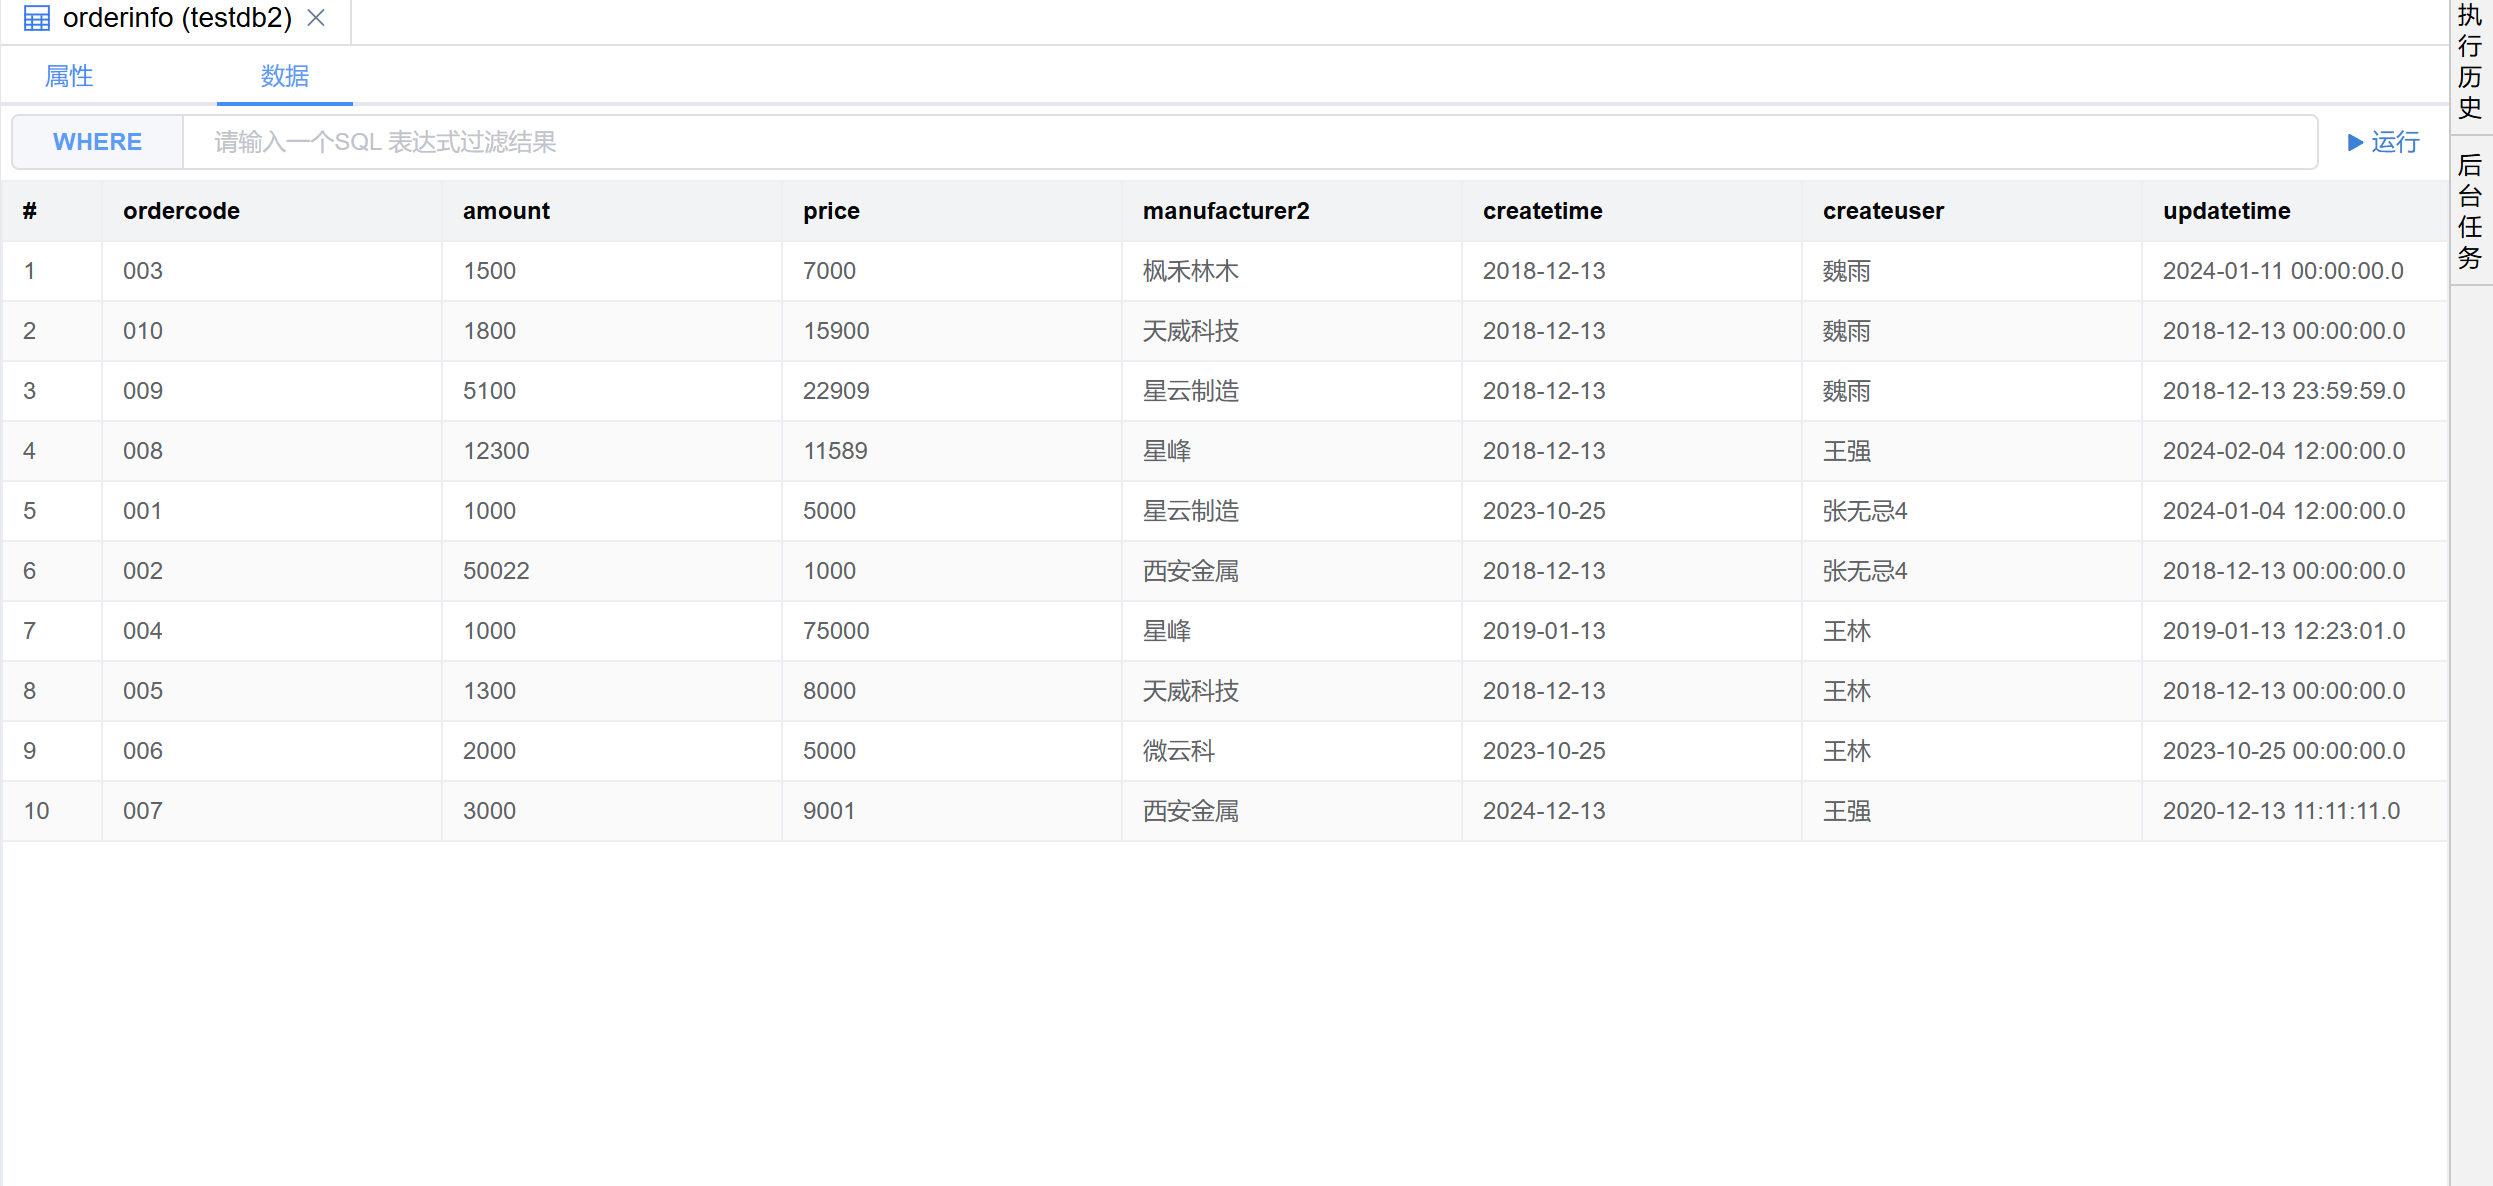The image size is (2493, 1186).
Task: Click the price cell 75000
Action: pos(836,631)
